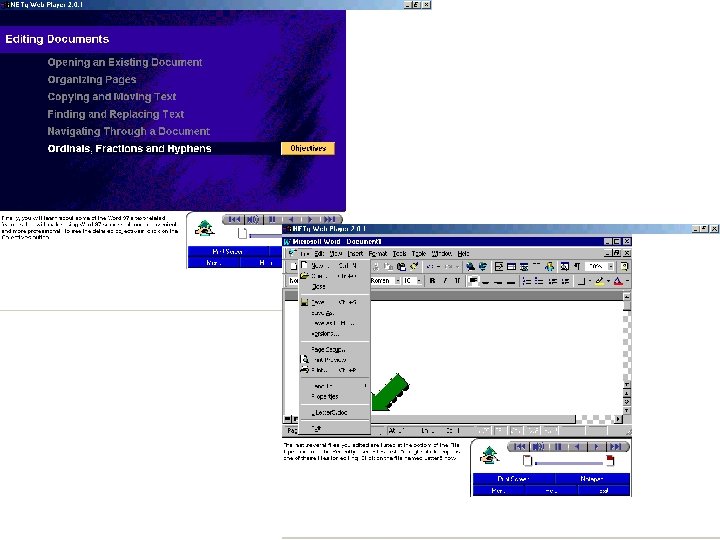720x540 pixels.
Task: Click the Tables and Borders icon
Action: 499,266
